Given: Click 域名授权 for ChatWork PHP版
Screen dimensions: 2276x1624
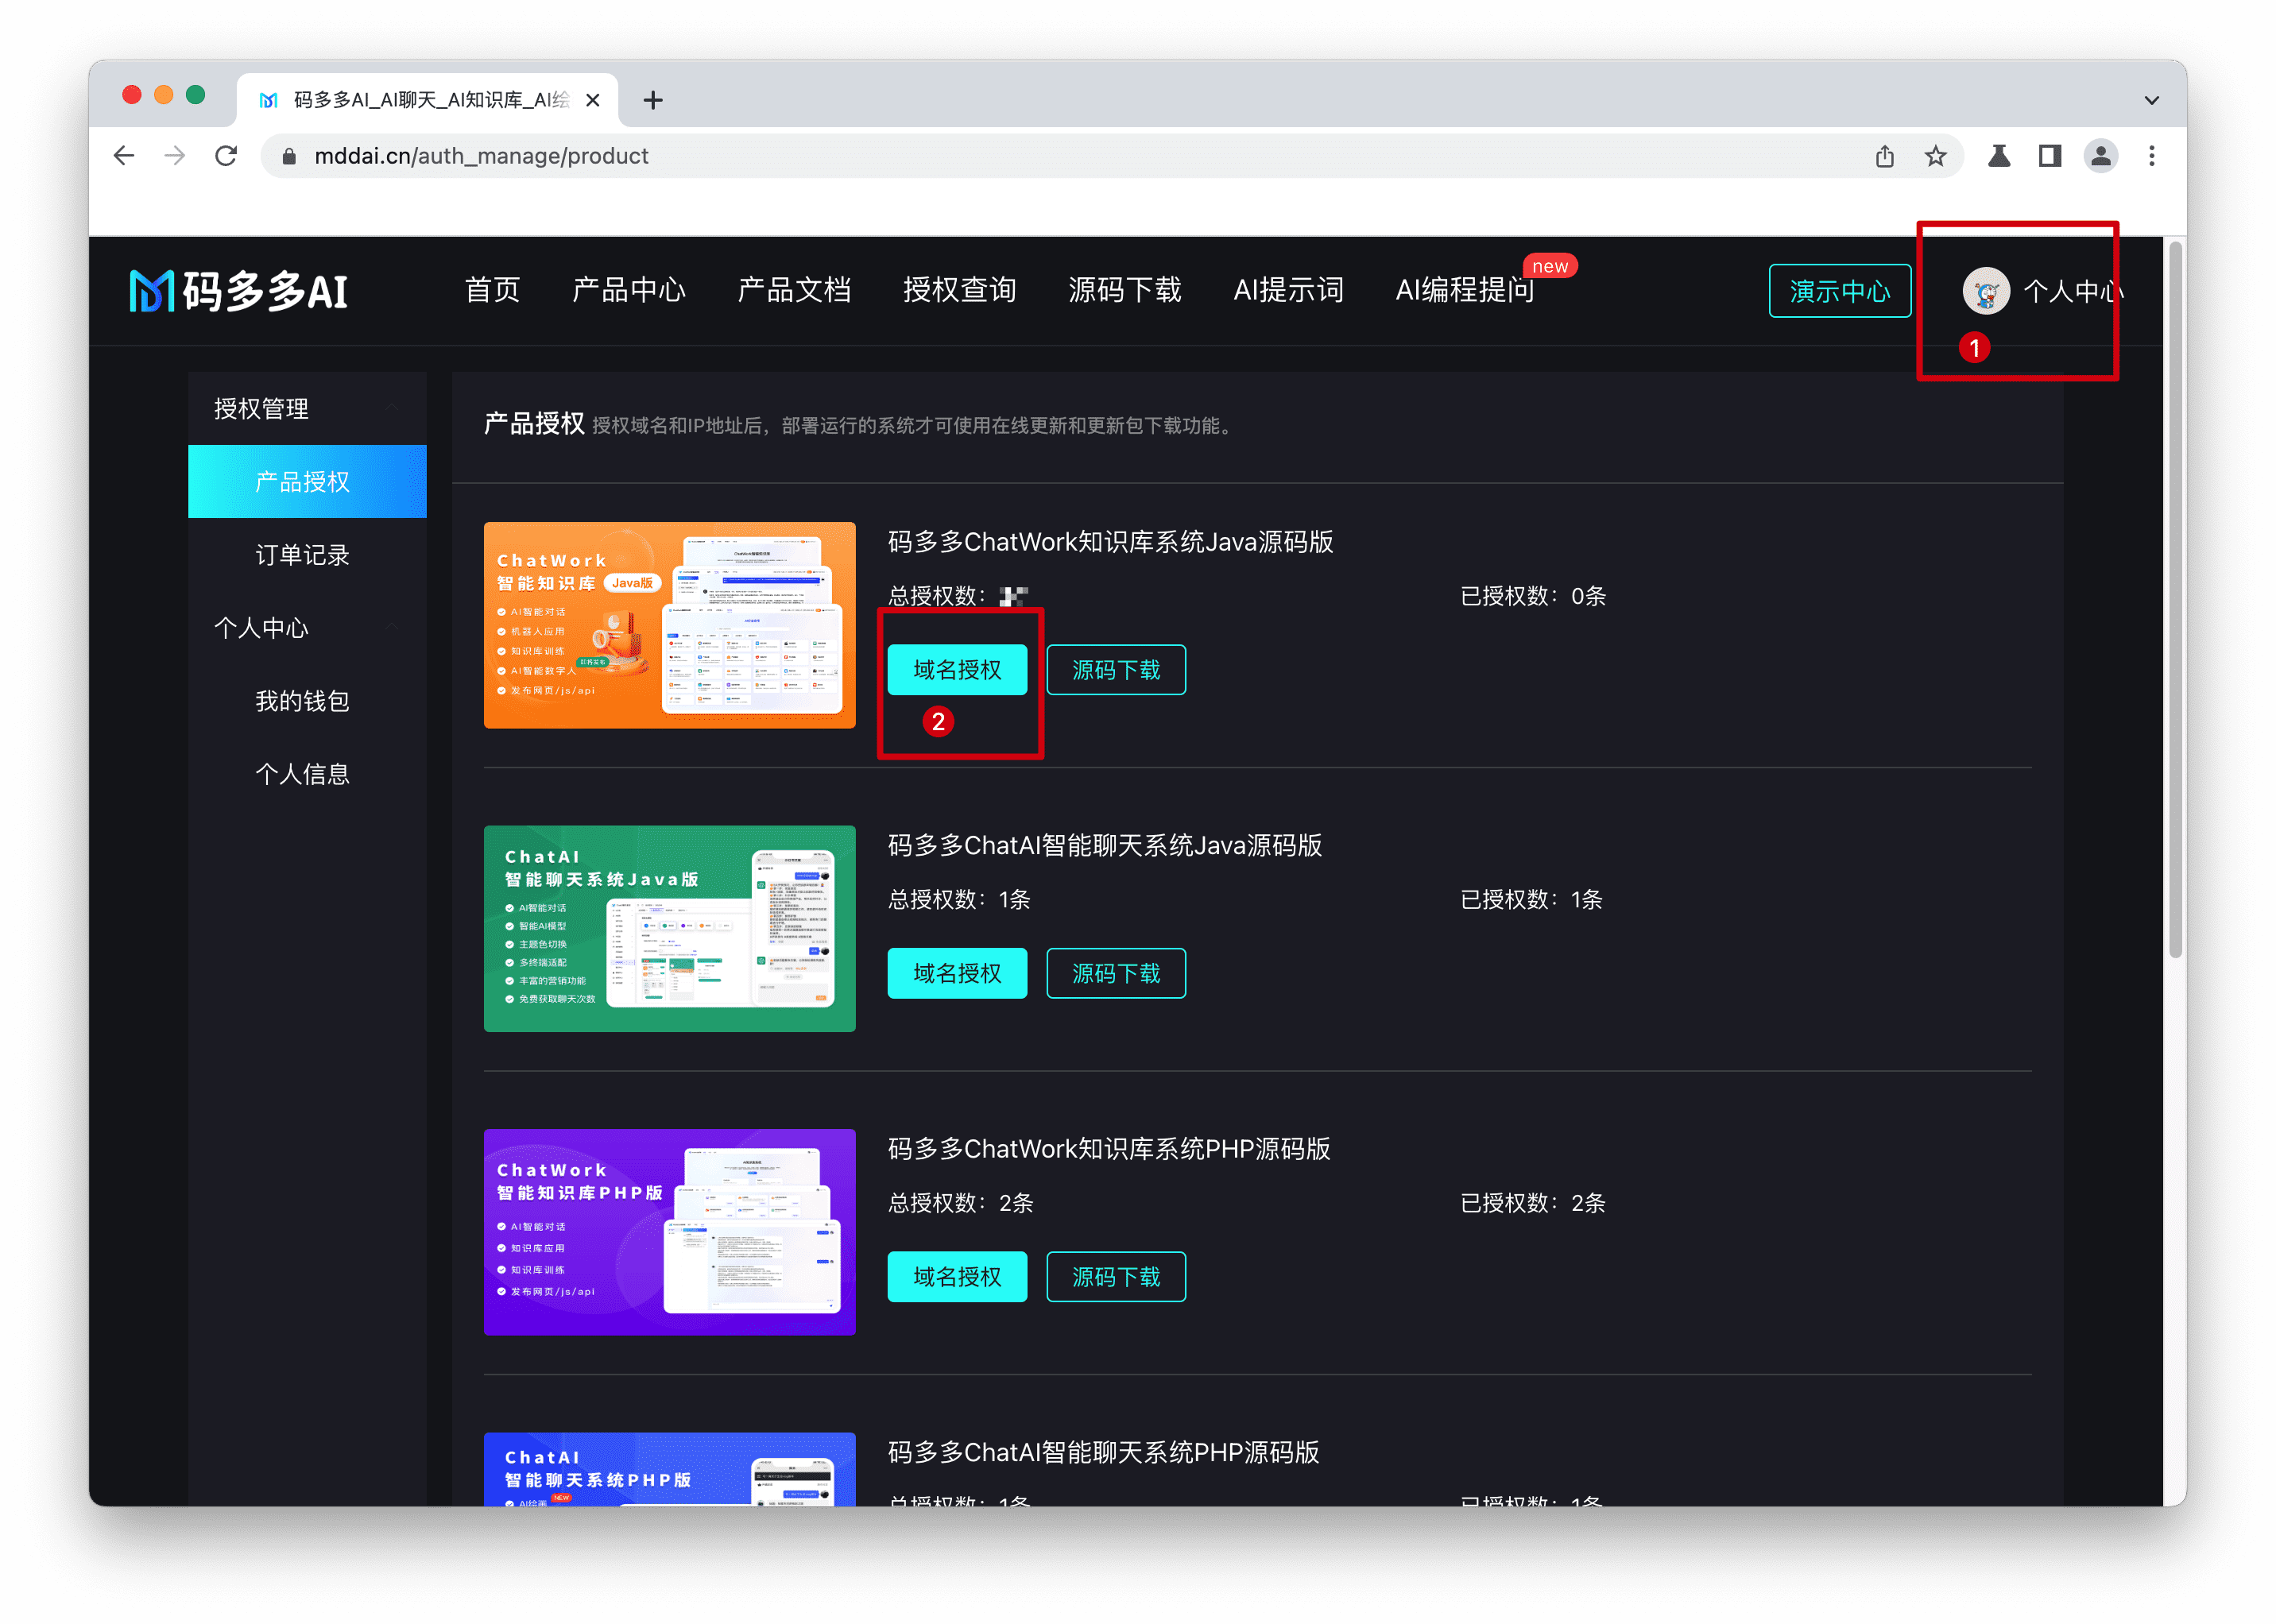Looking at the screenshot, I should point(957,1277).
